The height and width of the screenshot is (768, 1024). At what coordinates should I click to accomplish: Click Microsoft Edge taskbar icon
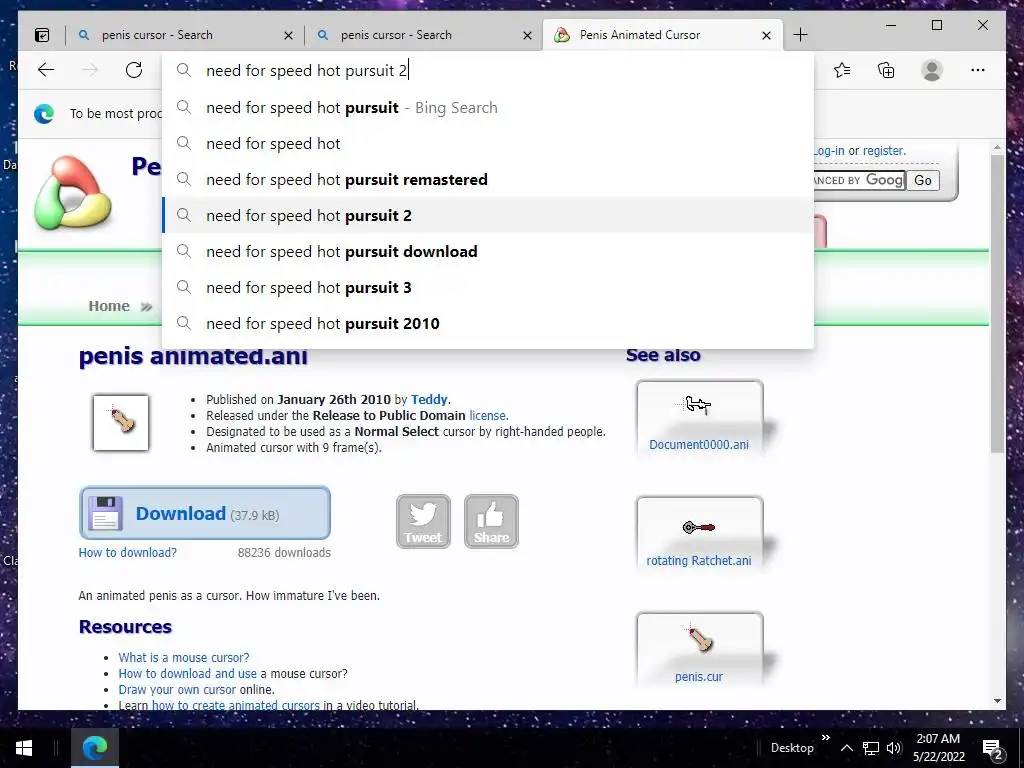click(x=95, y=748)
